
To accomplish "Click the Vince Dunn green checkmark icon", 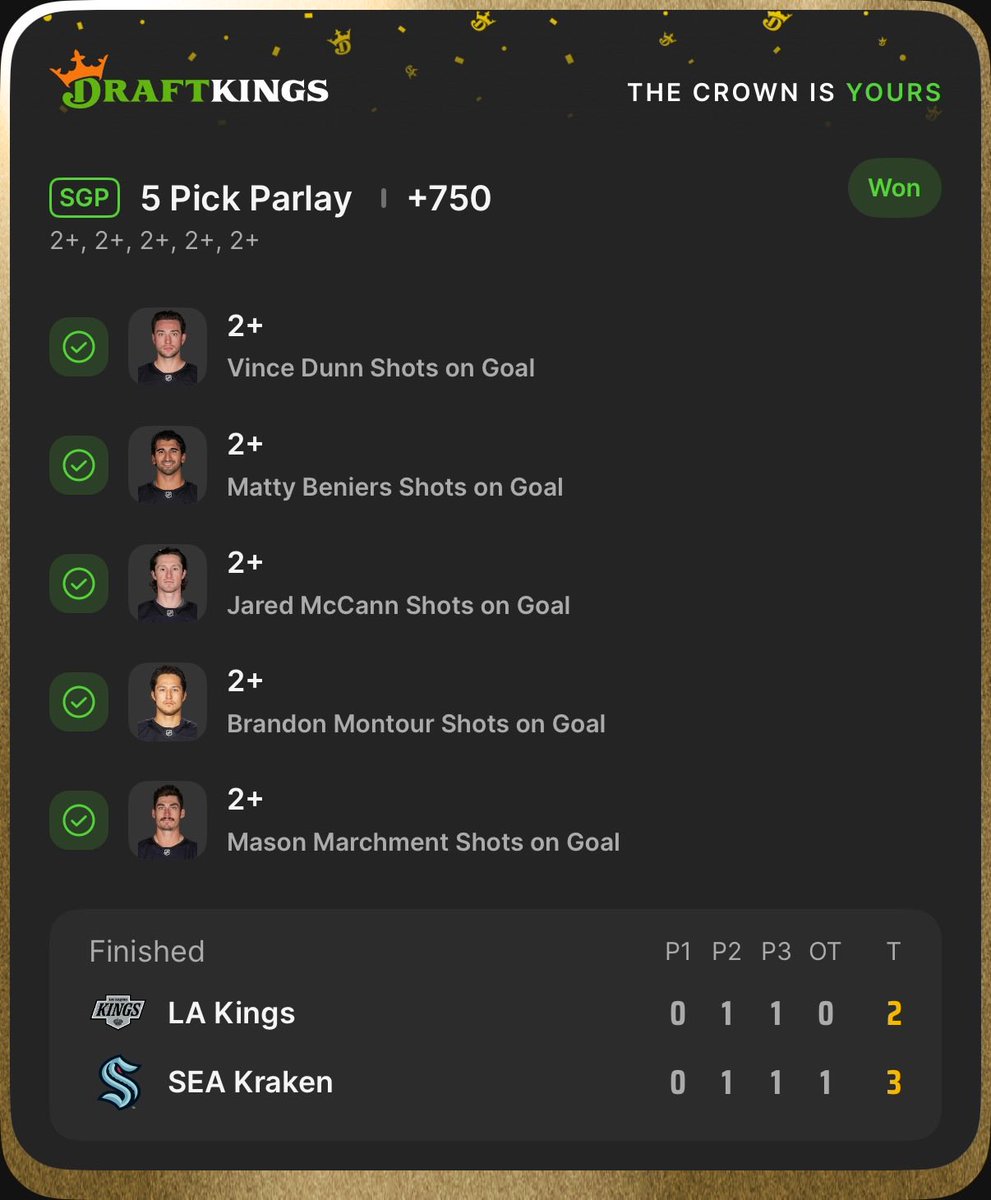I will point(79,347).
